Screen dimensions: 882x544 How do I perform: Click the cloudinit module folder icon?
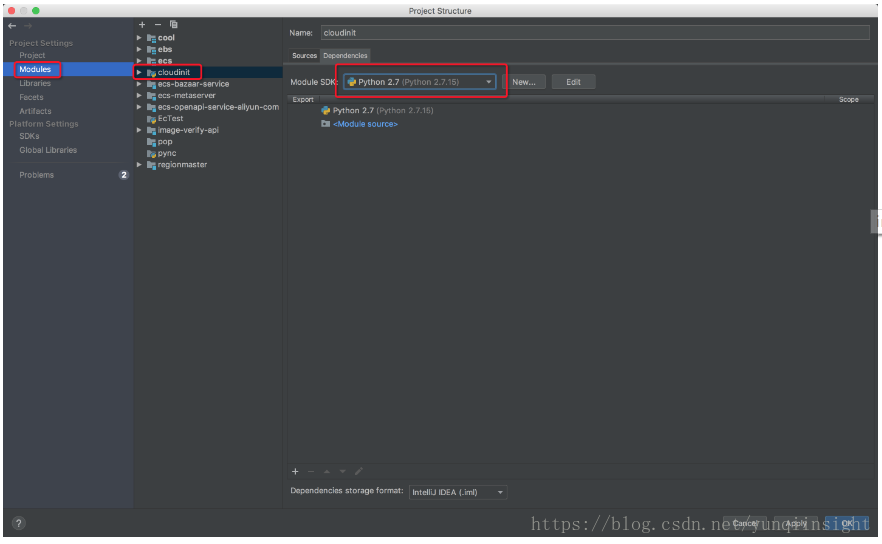click(x=151, y=73)
